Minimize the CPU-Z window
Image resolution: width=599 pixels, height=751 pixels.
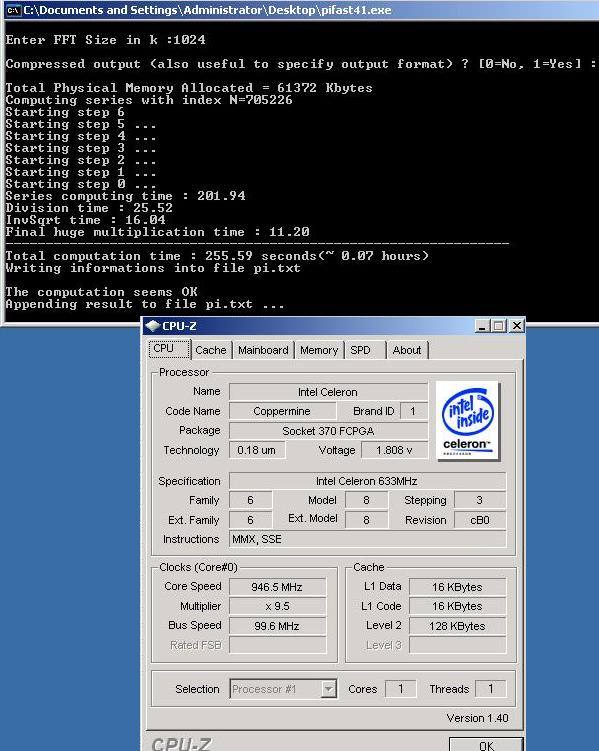point(482,326)
